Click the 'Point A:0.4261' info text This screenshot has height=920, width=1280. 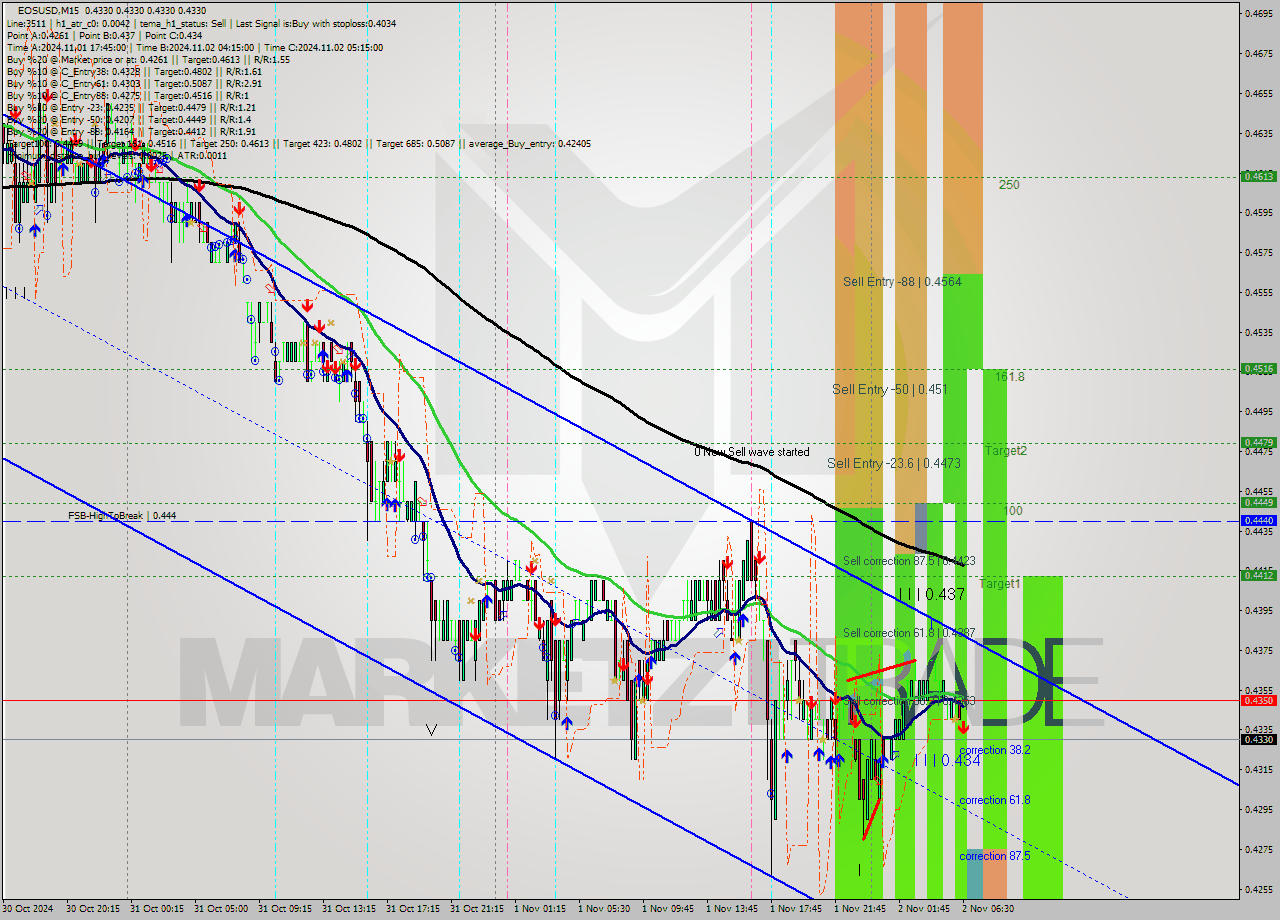(38, 36)
